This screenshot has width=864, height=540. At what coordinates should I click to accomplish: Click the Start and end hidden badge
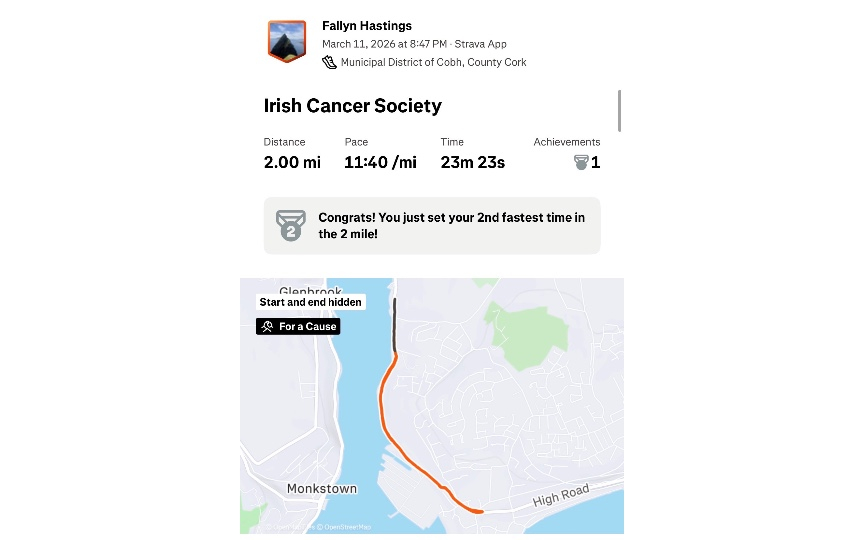coord(310,302)
